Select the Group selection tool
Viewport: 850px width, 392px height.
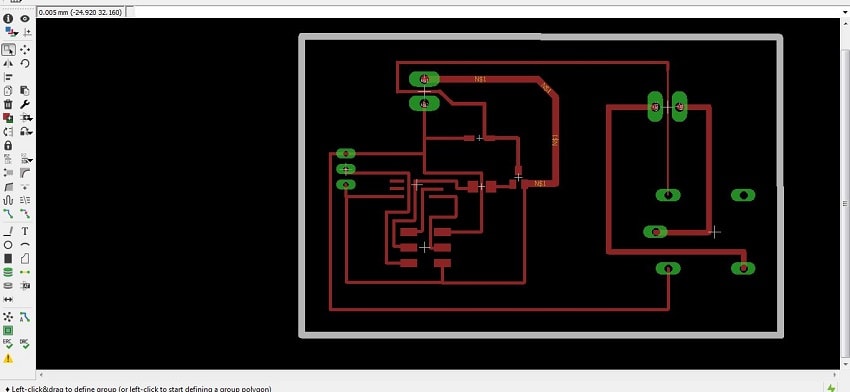[8, 50]
